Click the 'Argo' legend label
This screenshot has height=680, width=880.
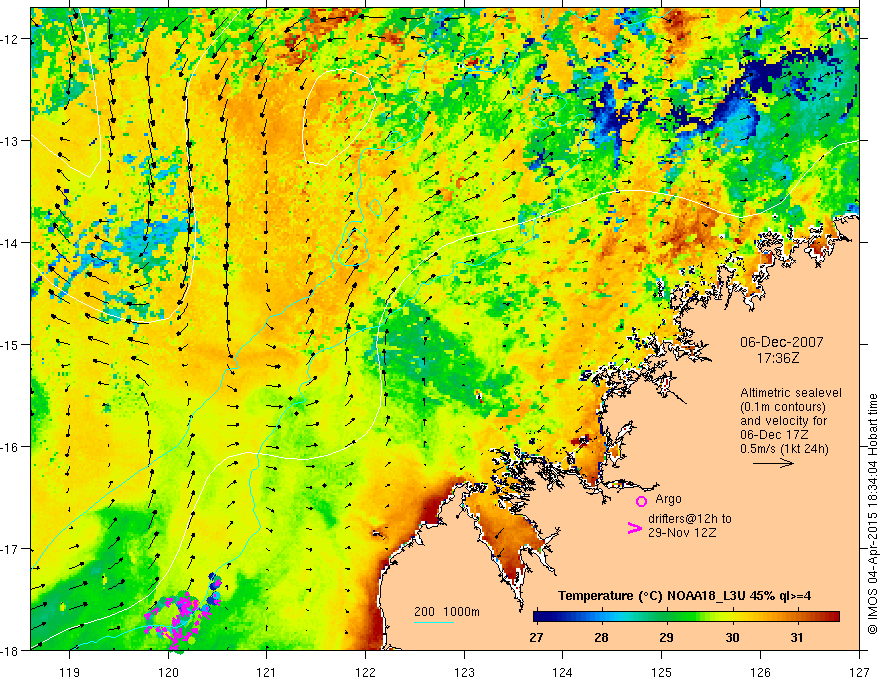(668, 499)
